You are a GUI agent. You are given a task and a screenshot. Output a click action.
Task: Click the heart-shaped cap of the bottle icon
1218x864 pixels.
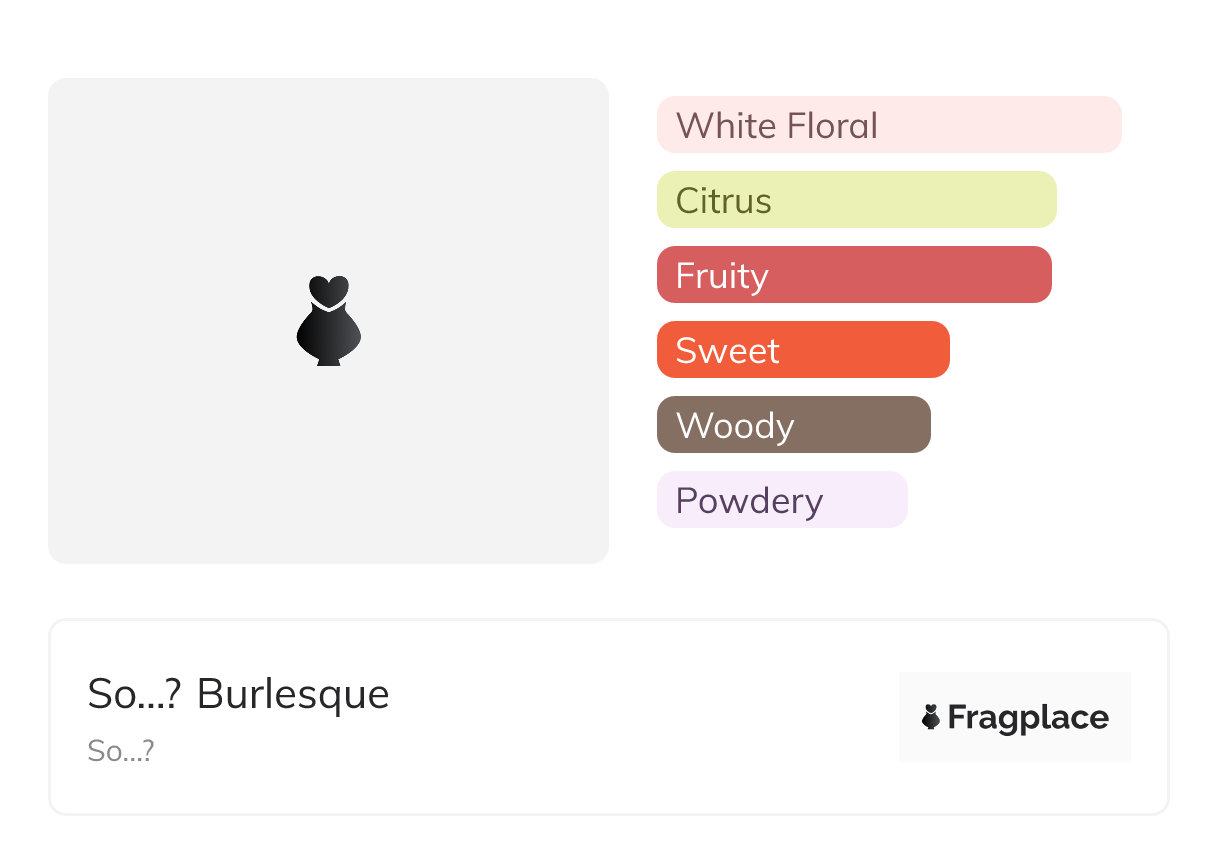(328, 290)
